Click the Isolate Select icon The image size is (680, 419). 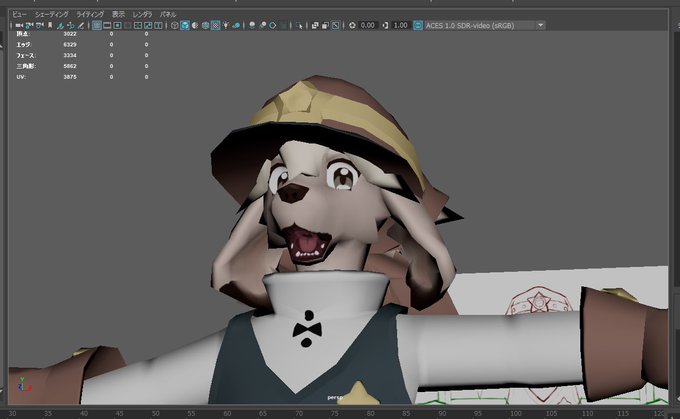point(299,26)
